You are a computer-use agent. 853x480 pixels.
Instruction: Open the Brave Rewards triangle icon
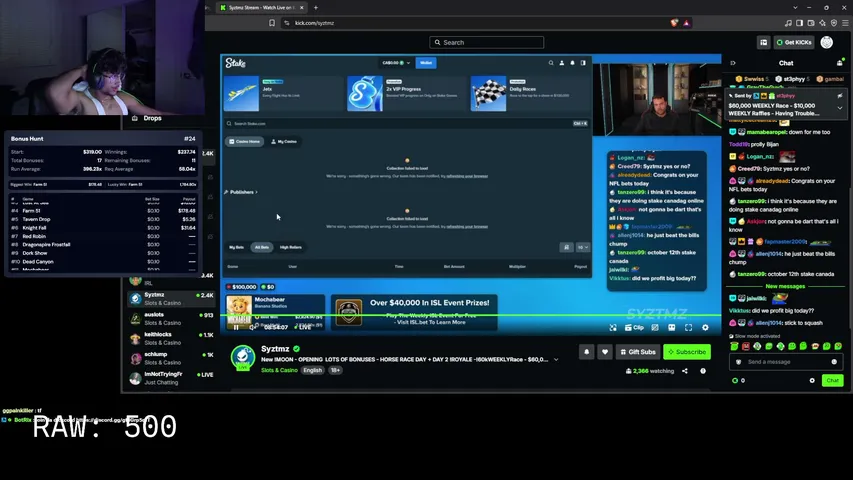pyautogui.click(x=686, y=23)
